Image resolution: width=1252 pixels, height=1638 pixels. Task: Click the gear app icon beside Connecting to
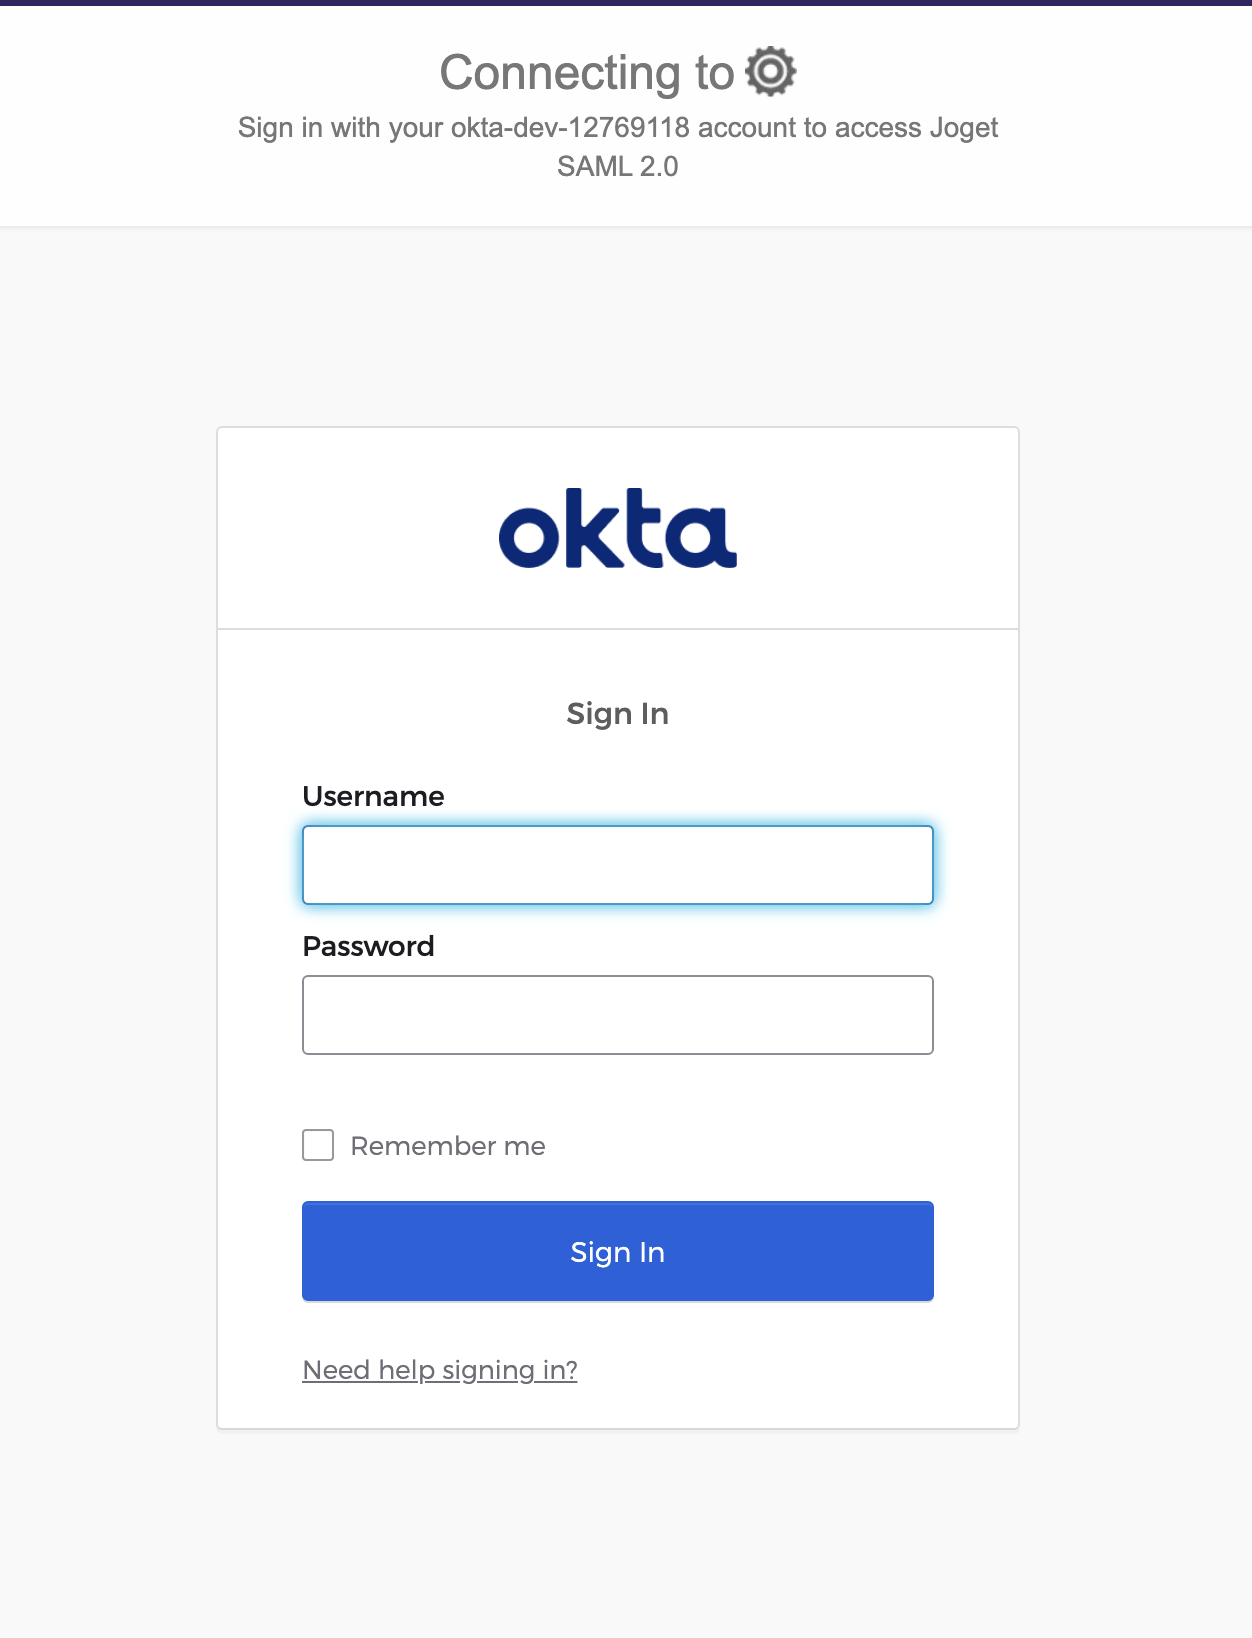pos(771,72)
